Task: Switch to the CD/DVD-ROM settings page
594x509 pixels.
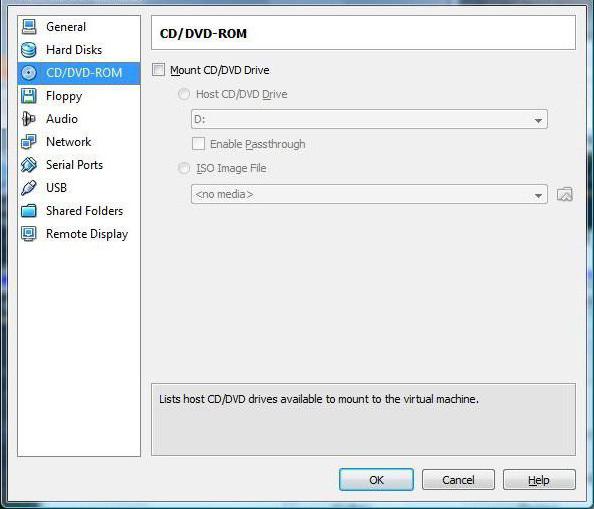Action: click(79, 73)
